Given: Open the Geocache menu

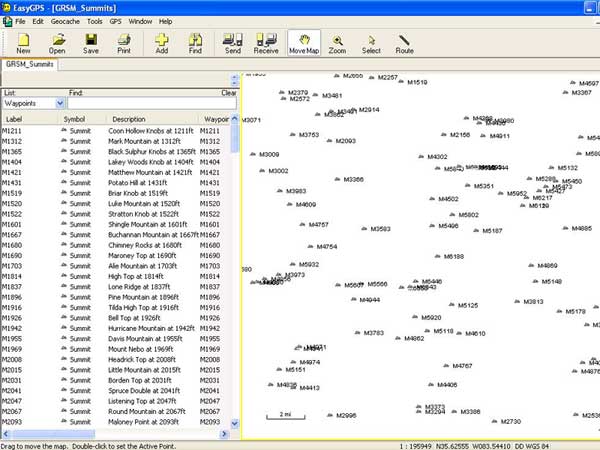Looking at the screenshot, I should [x=65, y=21].
